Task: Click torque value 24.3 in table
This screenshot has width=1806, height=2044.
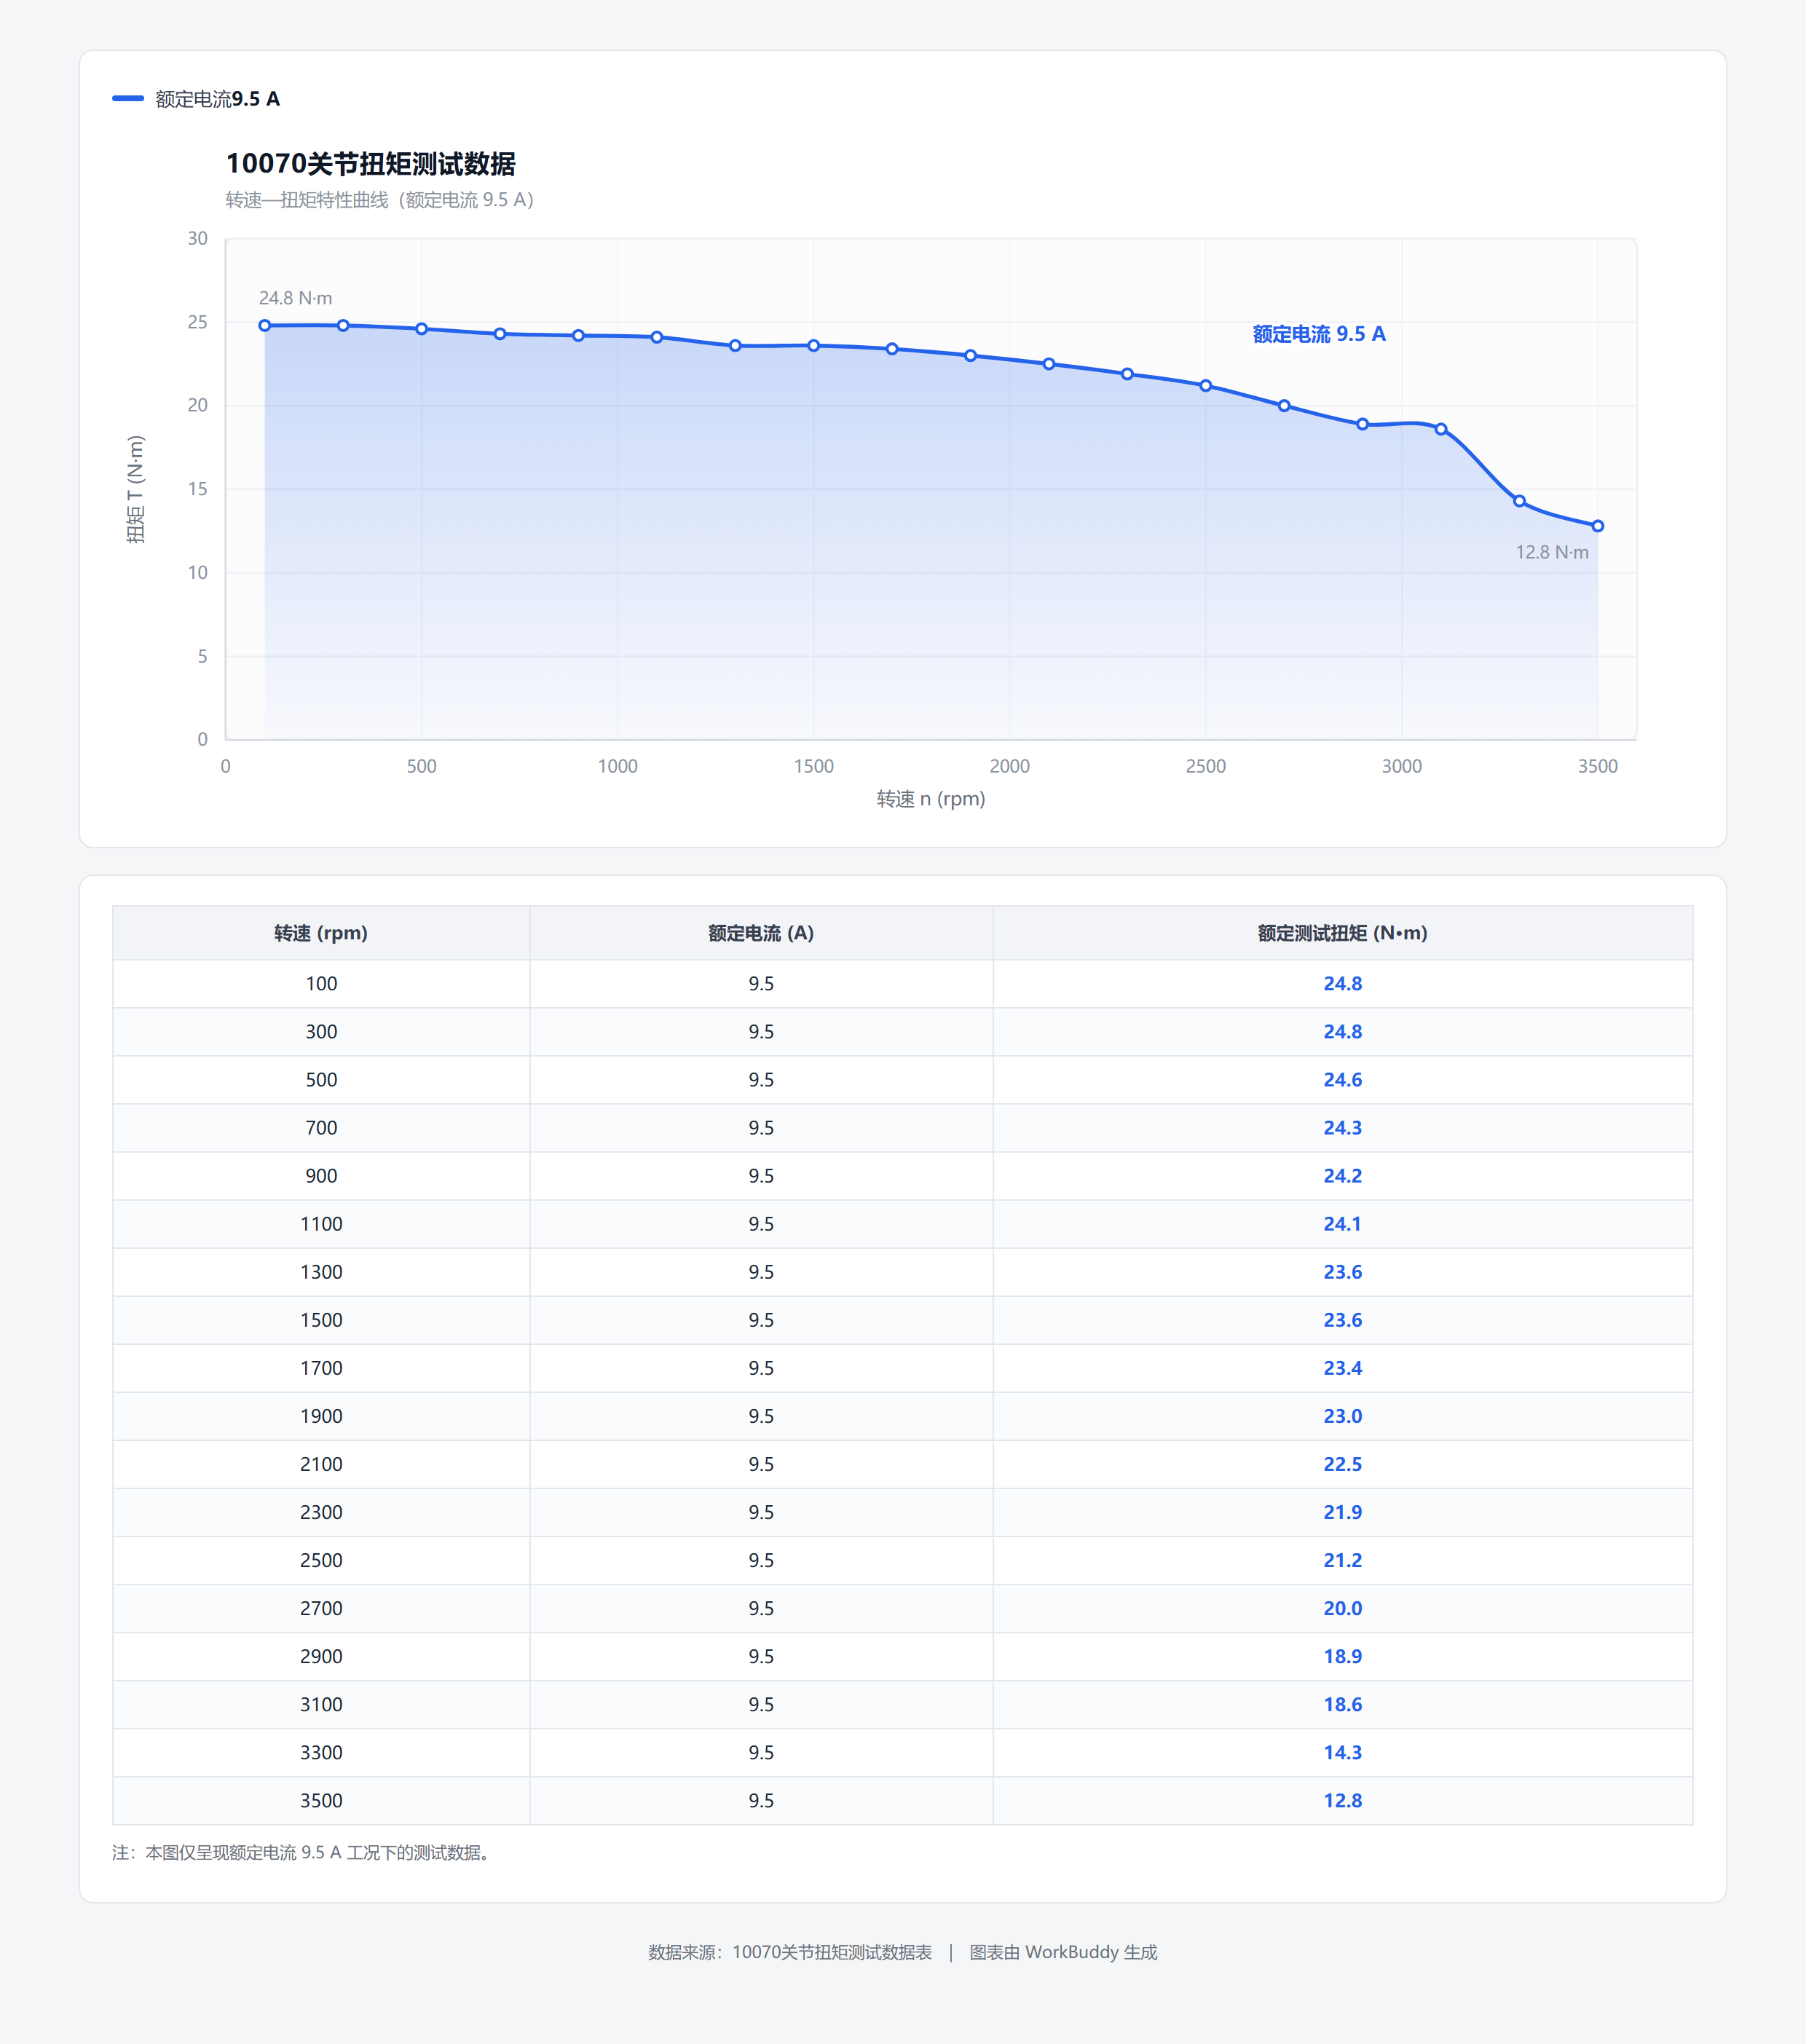Action: [1343, 1128]
